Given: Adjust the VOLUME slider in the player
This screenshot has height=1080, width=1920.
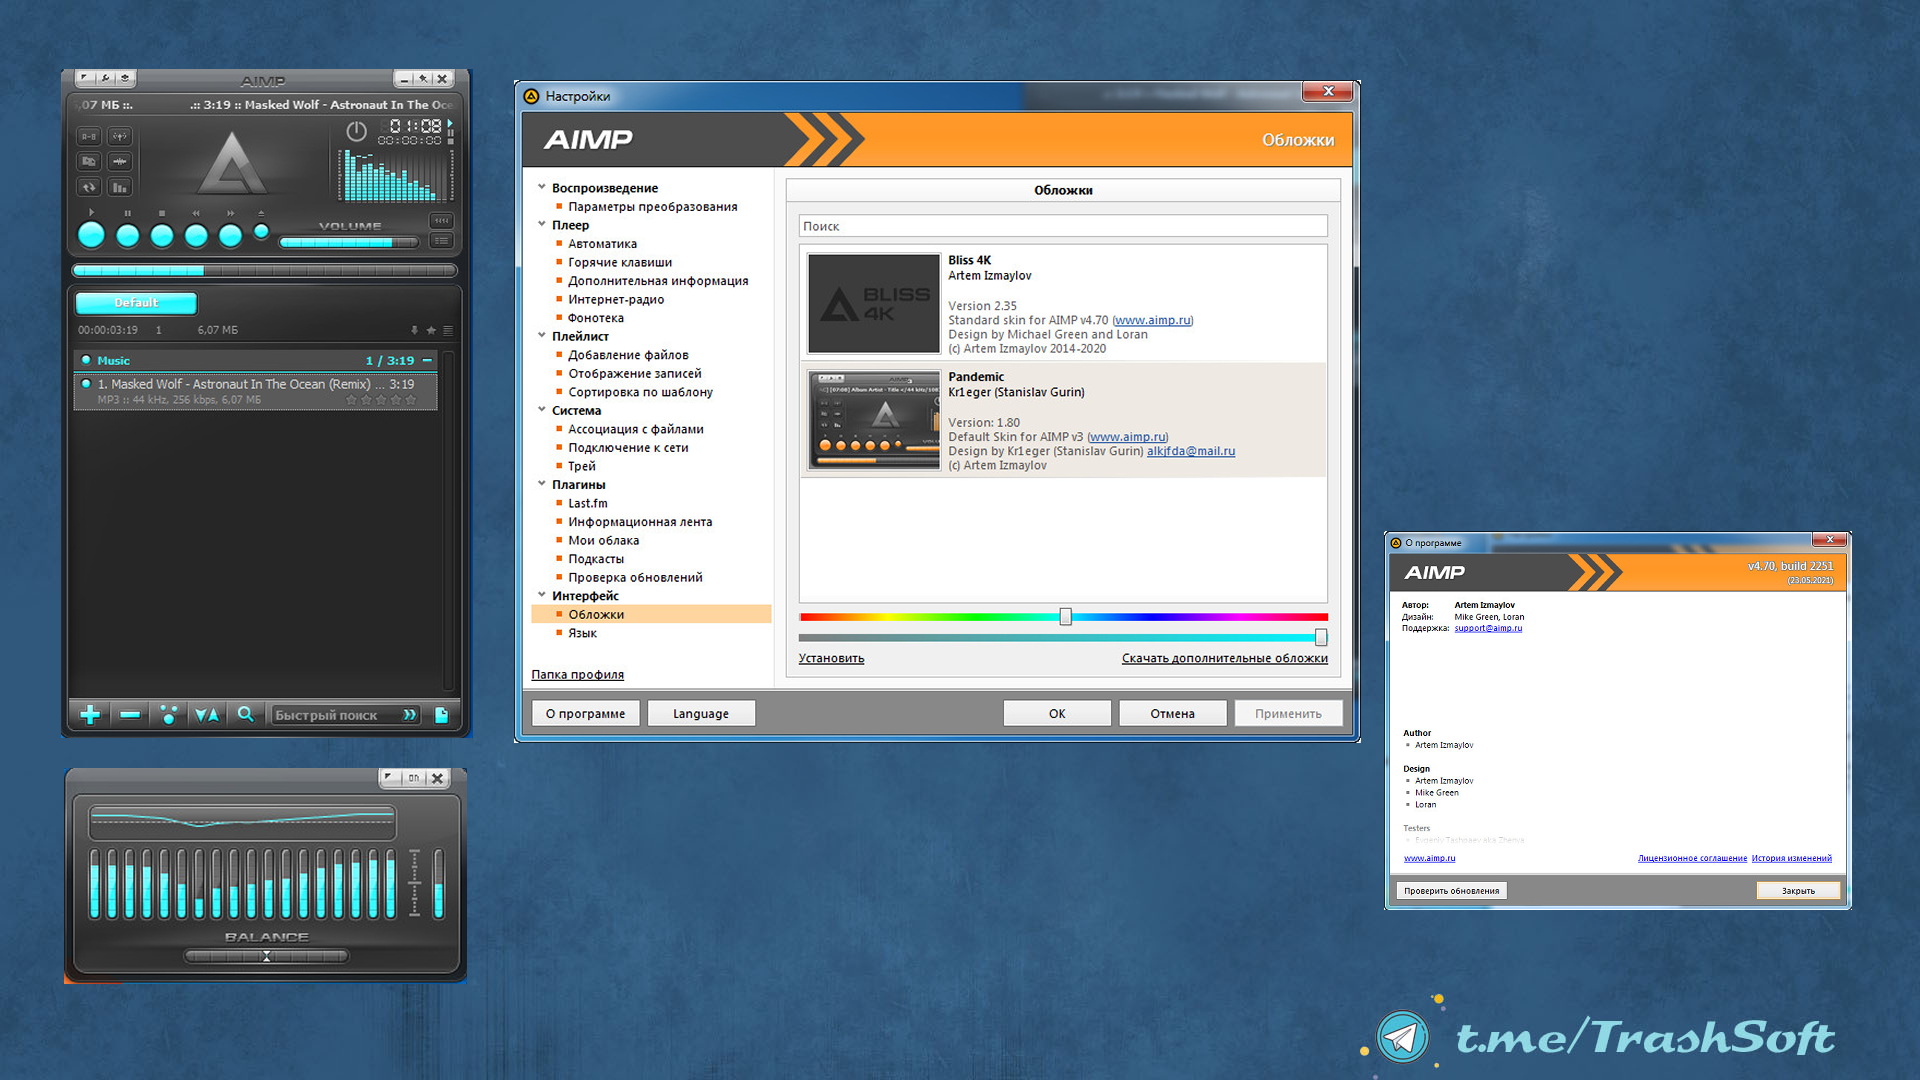Looking at the screenshot, I should [x=349, y=242].
